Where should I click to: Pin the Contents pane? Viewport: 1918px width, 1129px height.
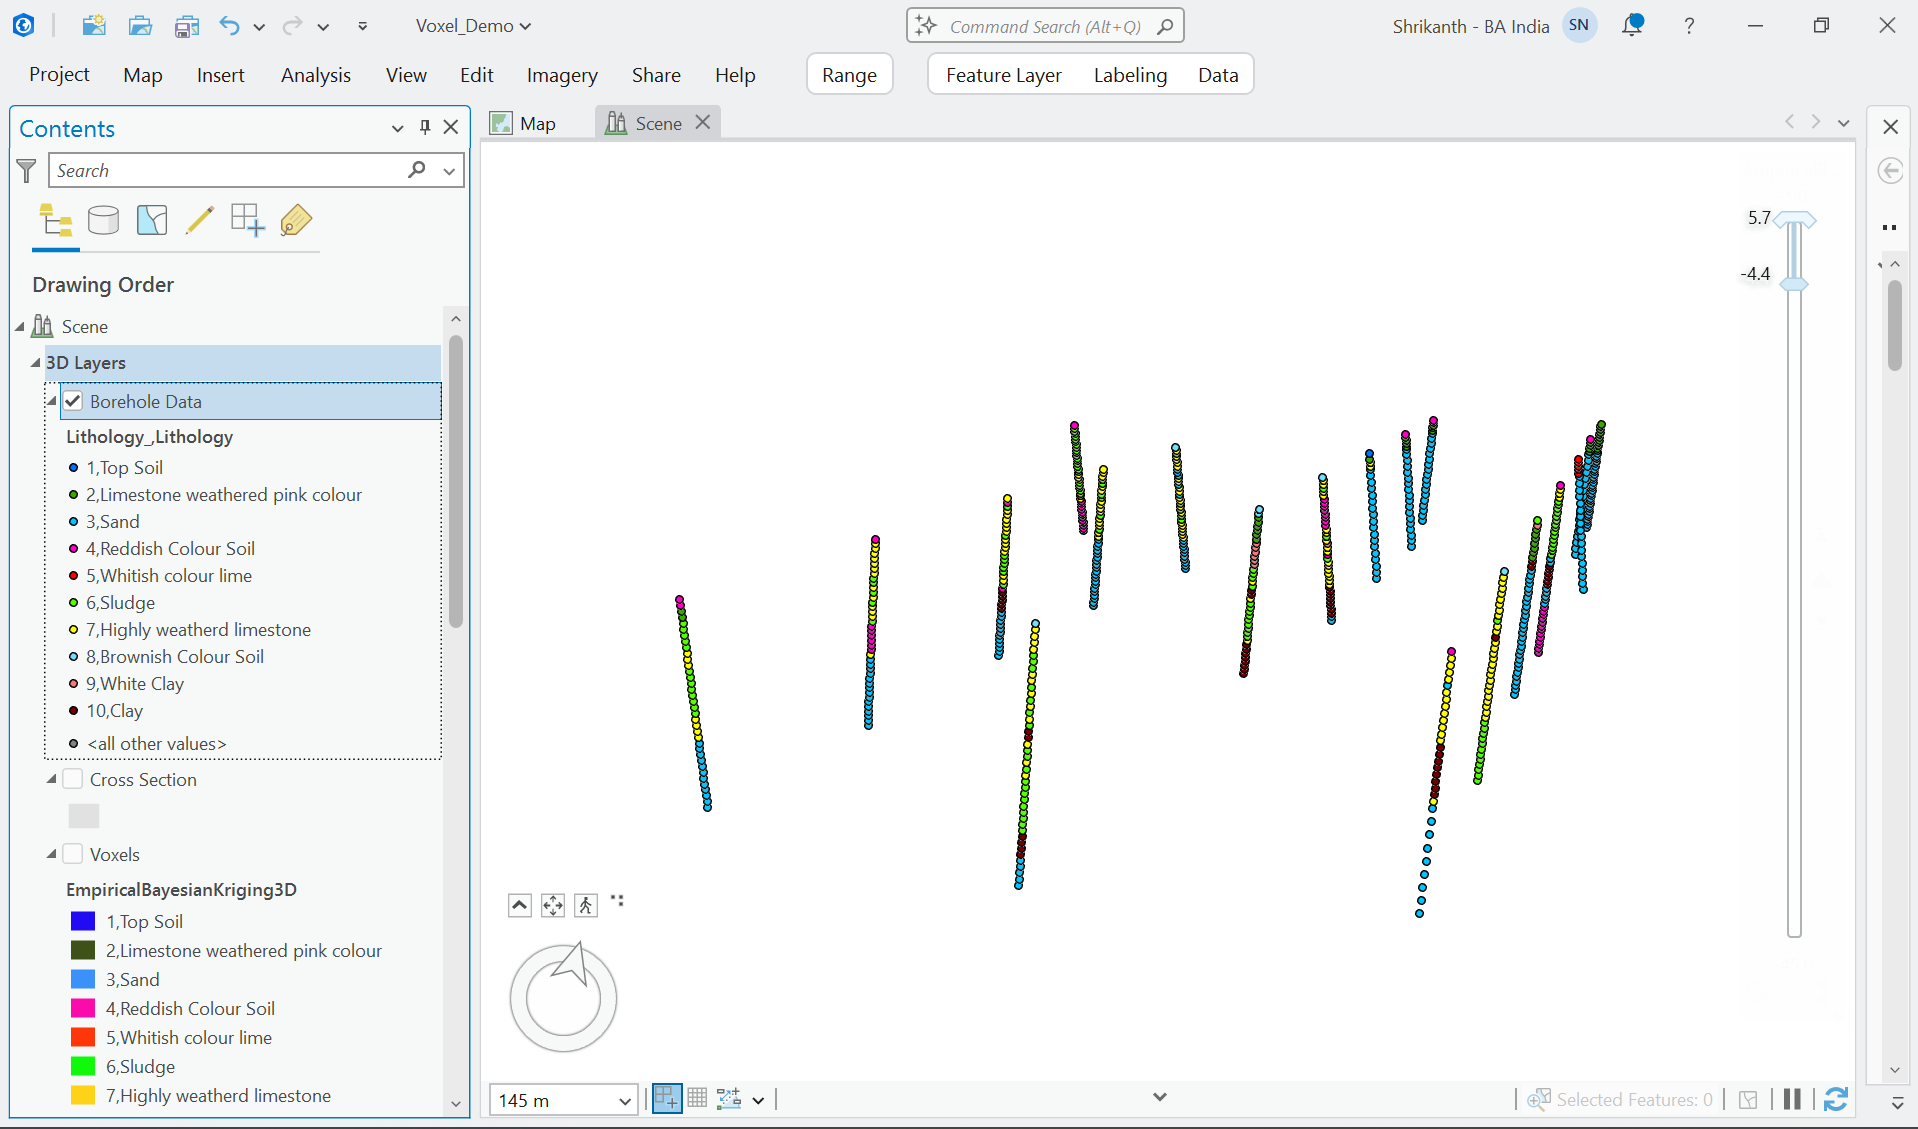[x=425, y=127]
